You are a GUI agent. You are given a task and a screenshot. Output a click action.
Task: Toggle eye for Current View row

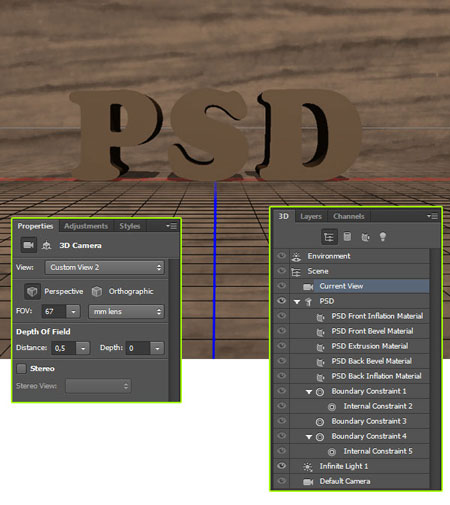tap(281, 286)
